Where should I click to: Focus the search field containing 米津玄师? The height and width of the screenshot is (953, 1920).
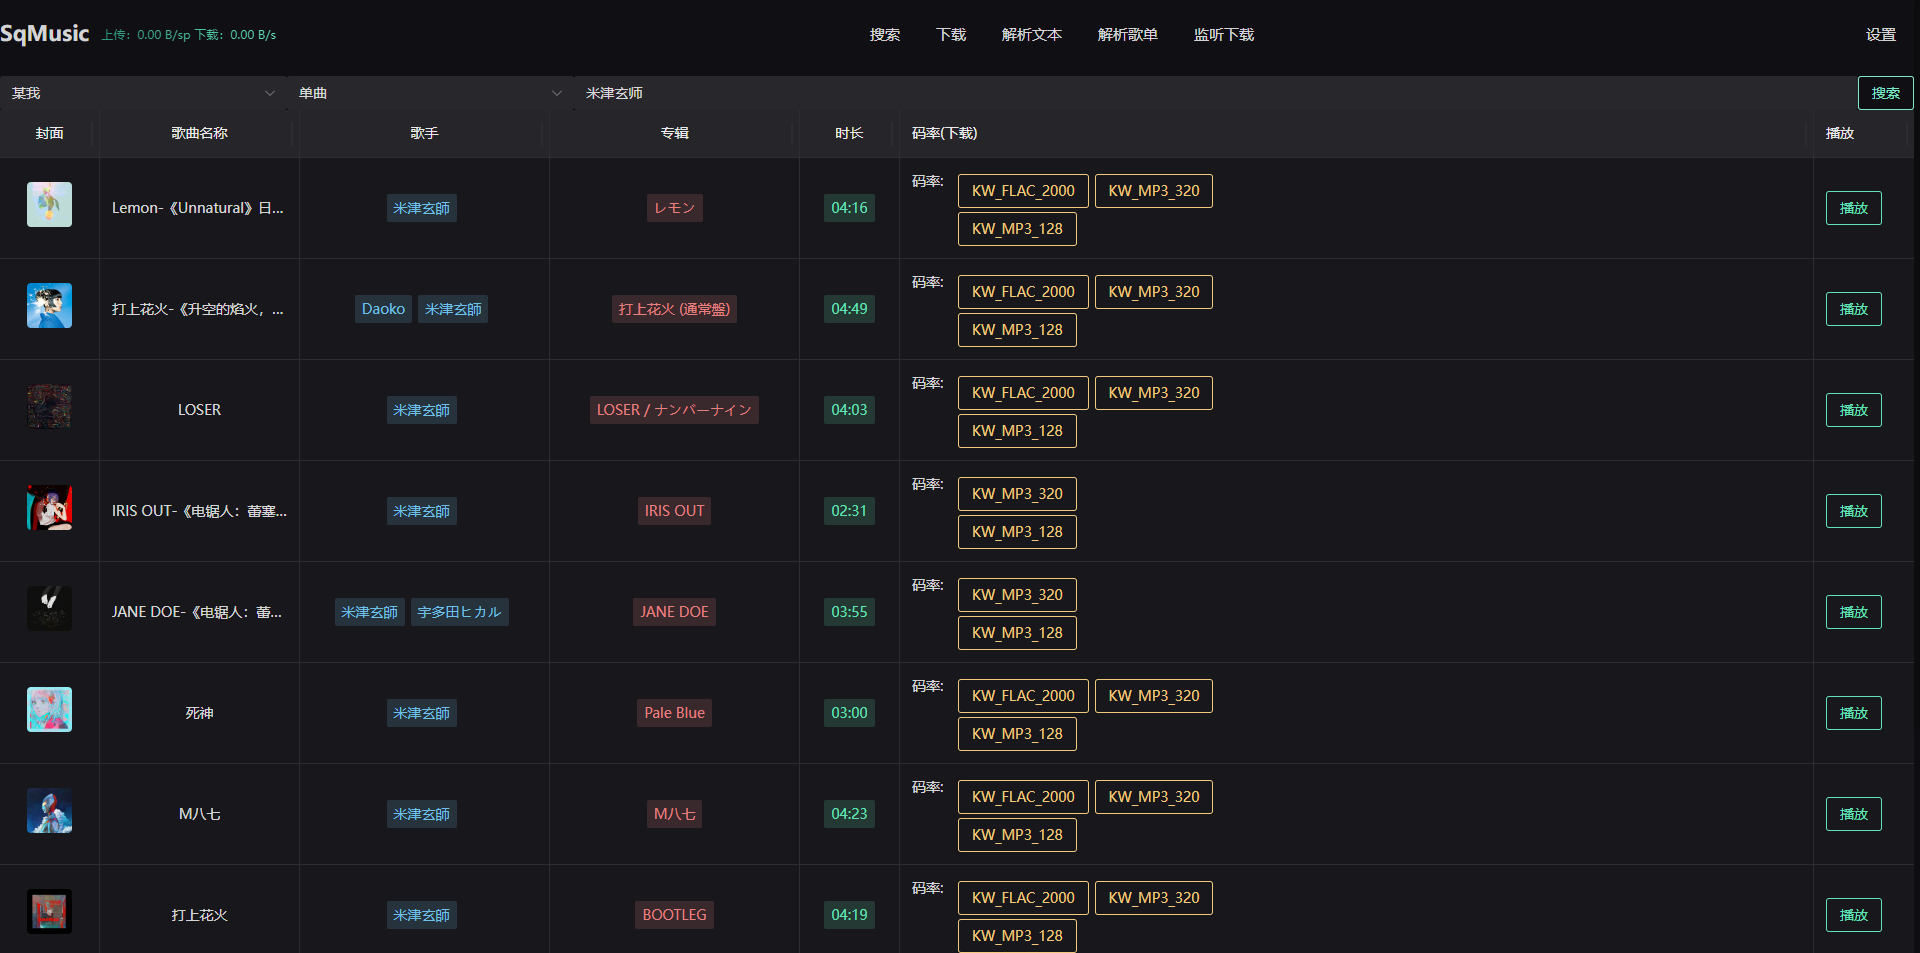pos(1200,93)
